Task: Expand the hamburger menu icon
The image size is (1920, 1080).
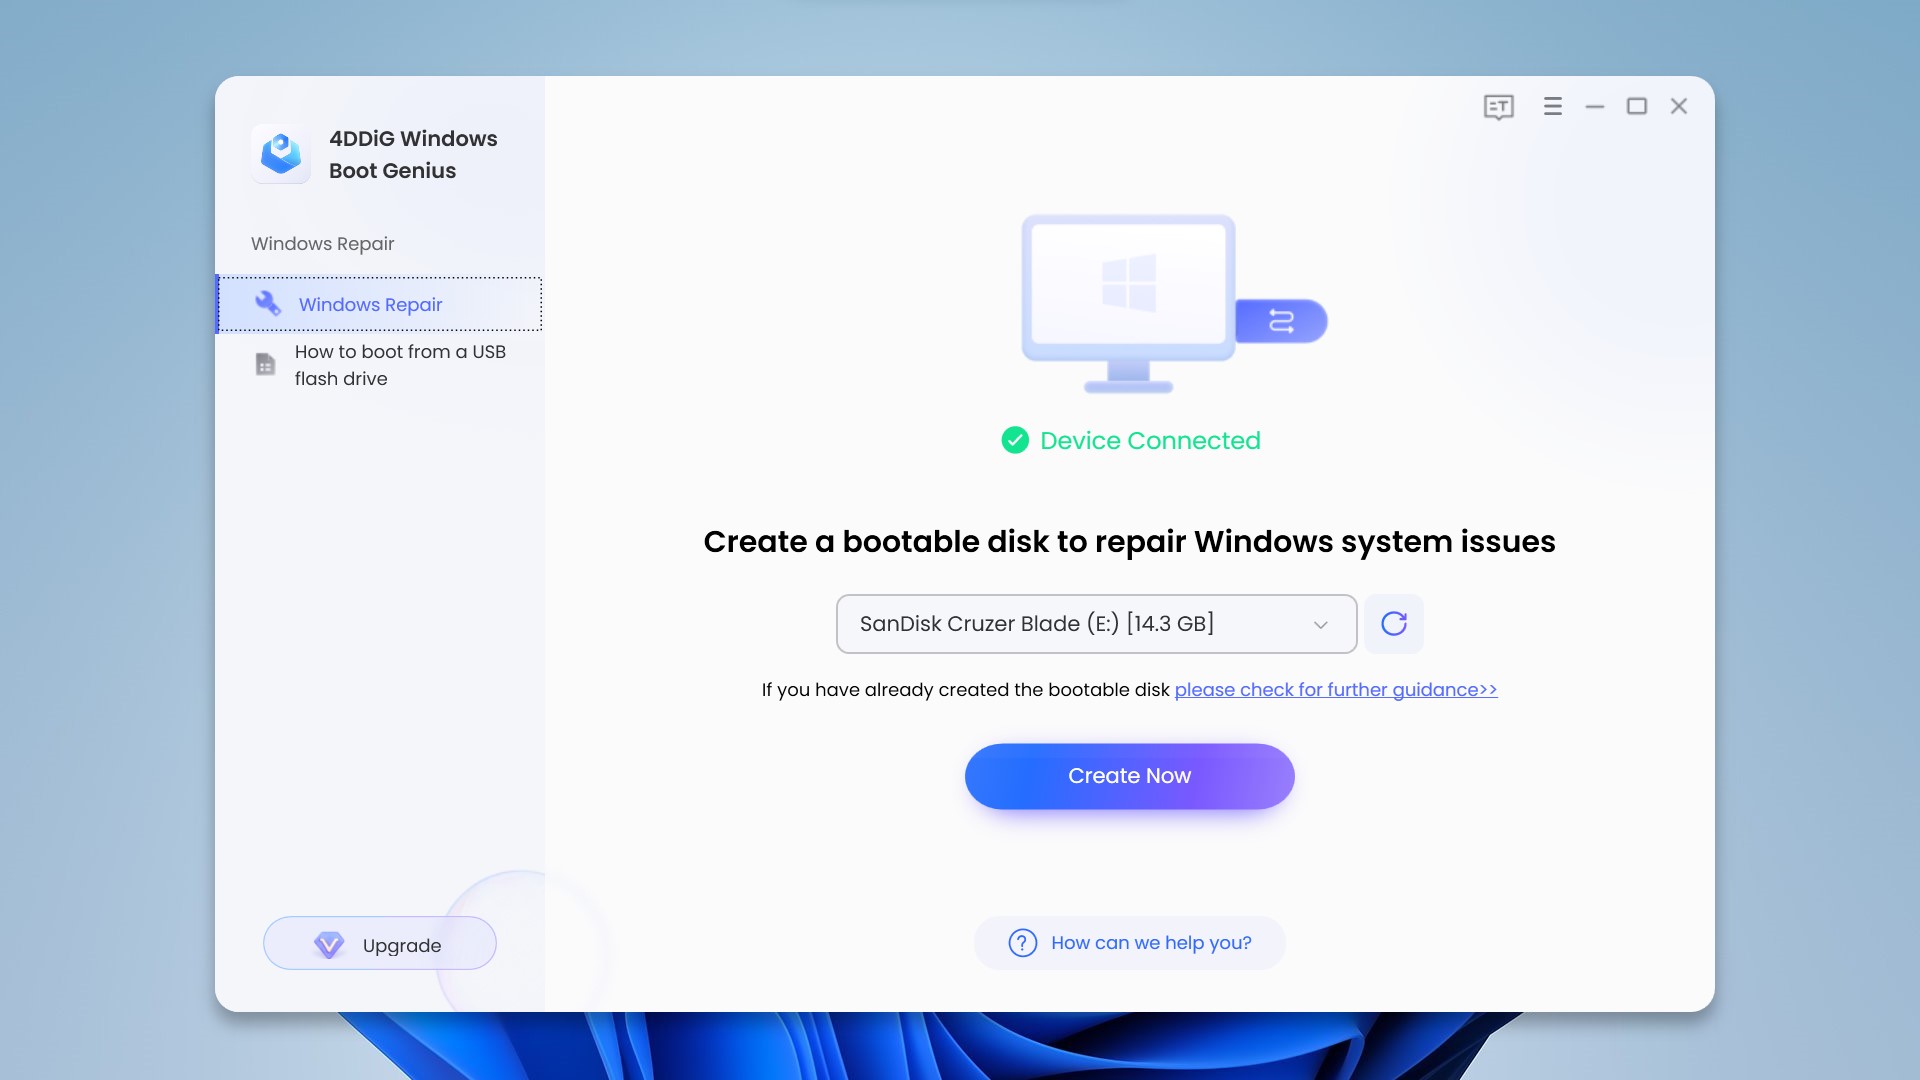Action: point(1552,107)
